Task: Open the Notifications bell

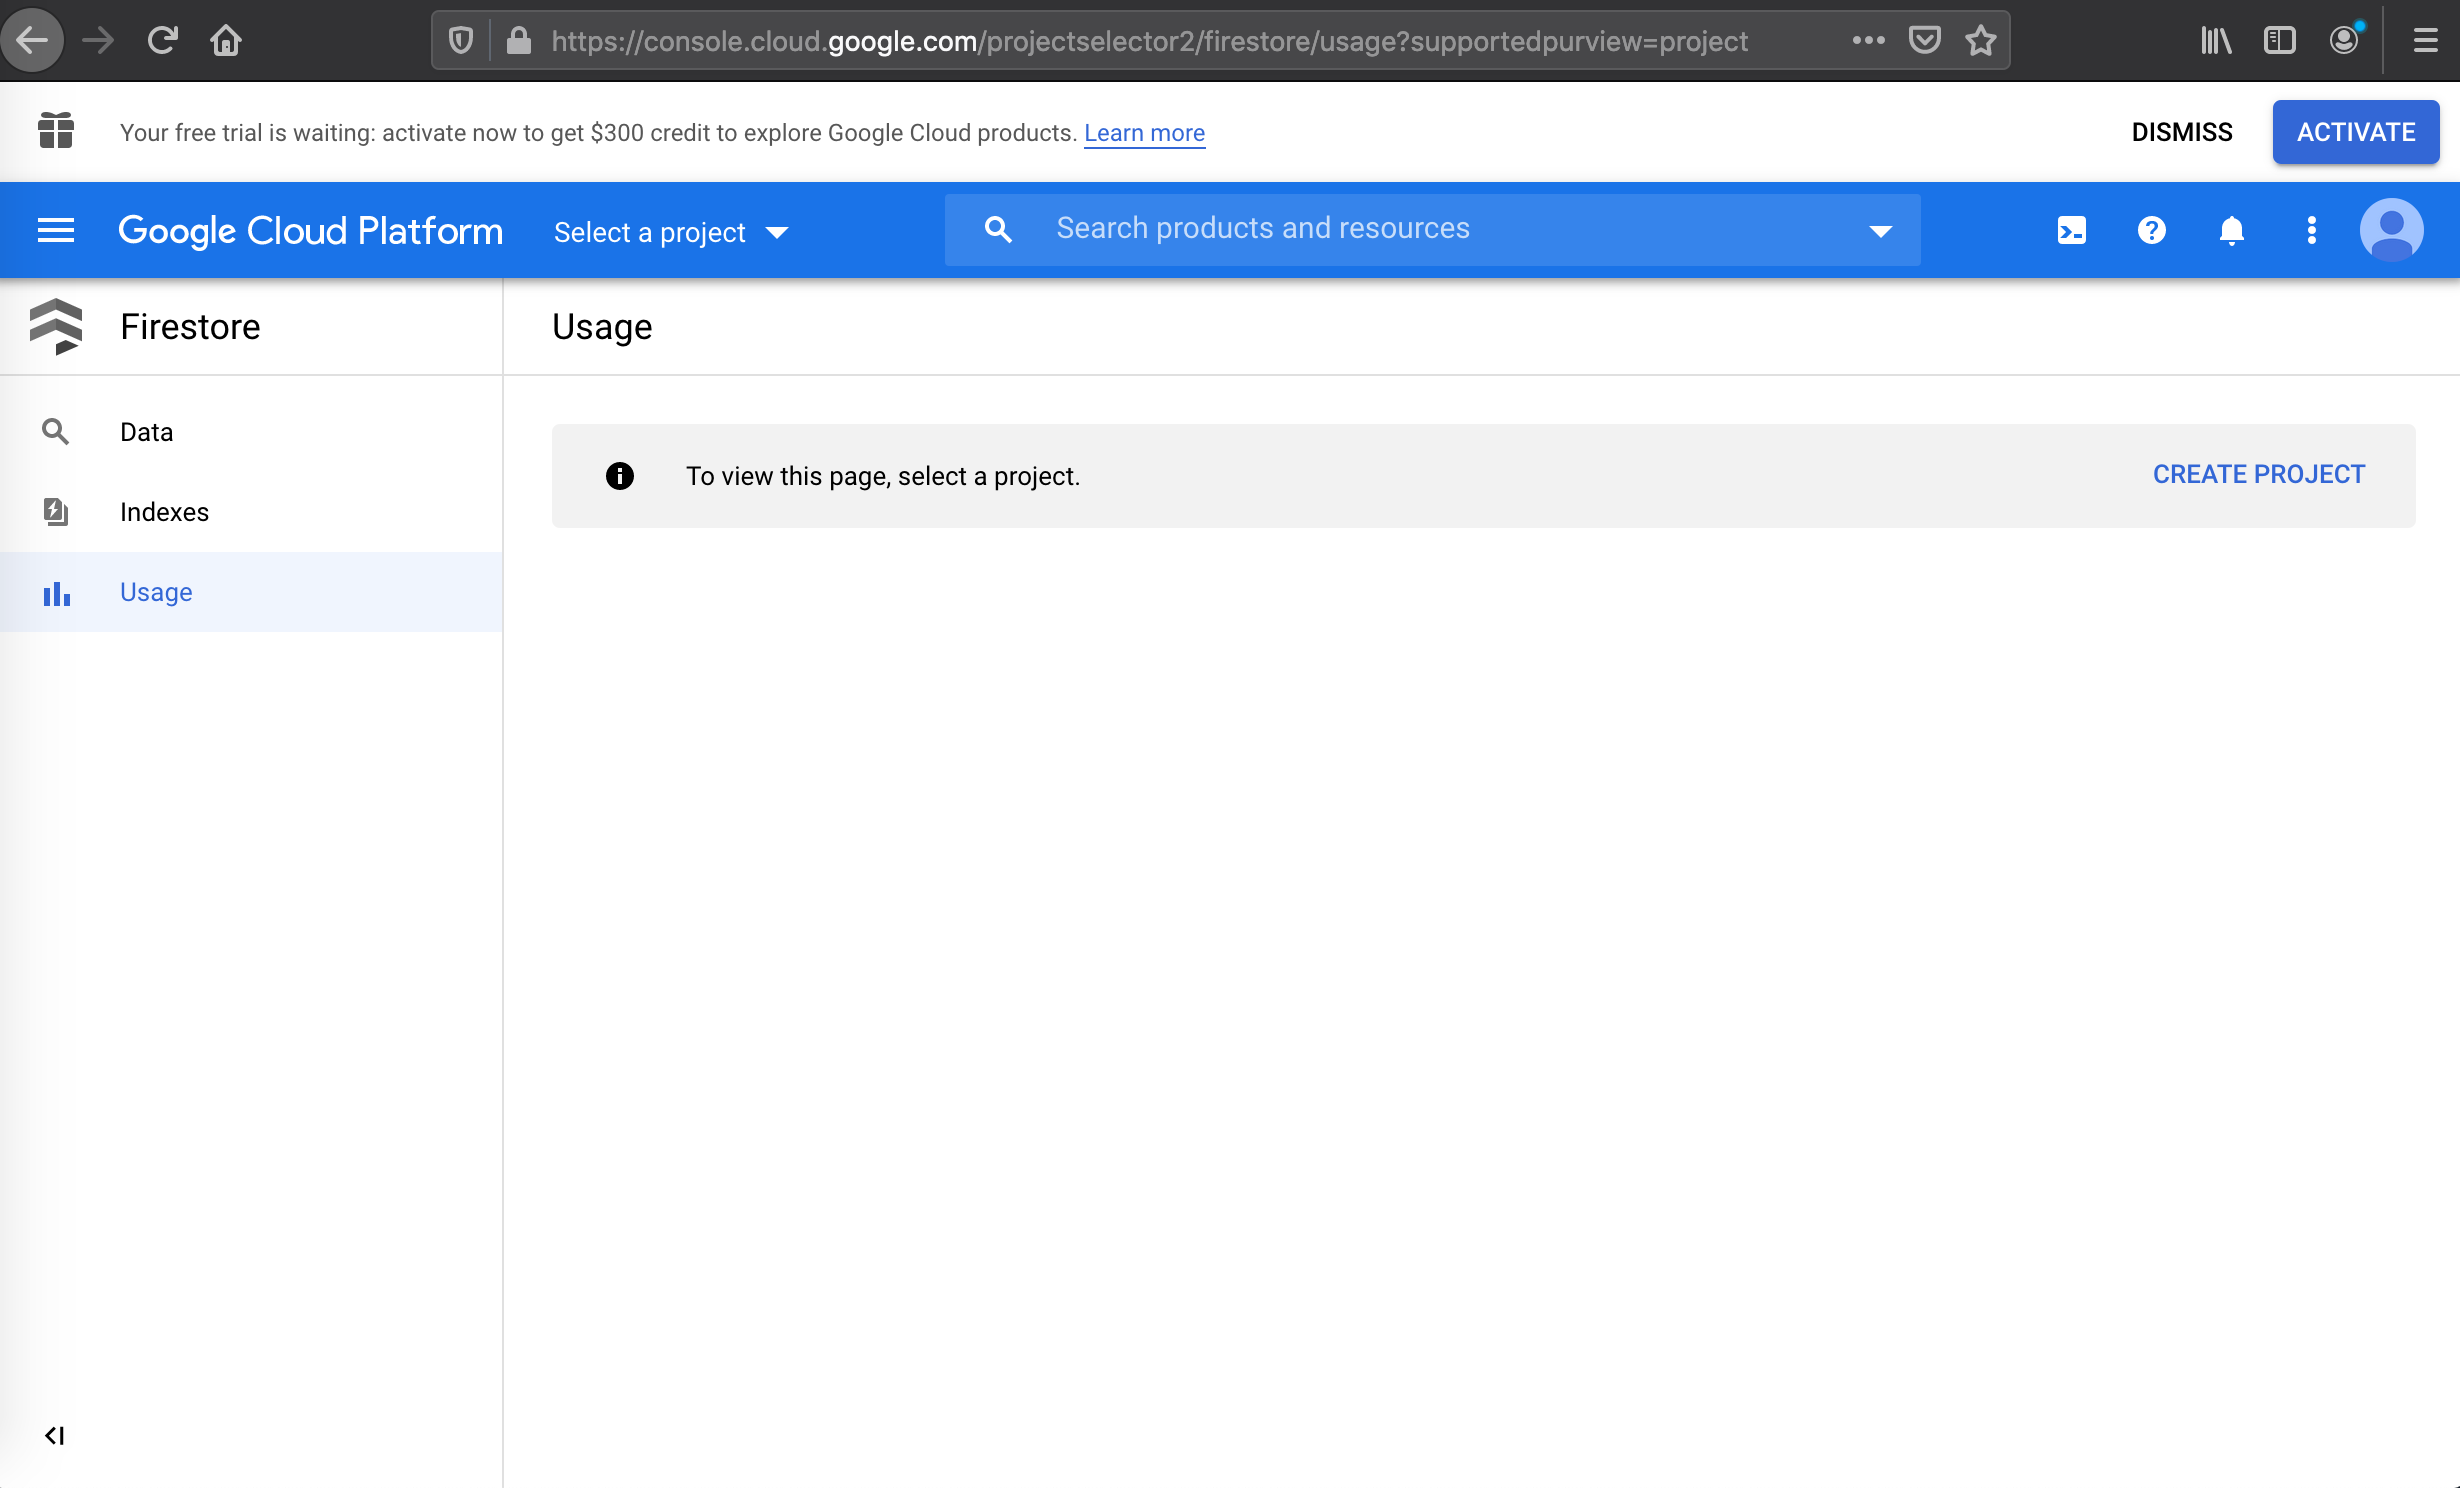Action: pos(2232,230)
